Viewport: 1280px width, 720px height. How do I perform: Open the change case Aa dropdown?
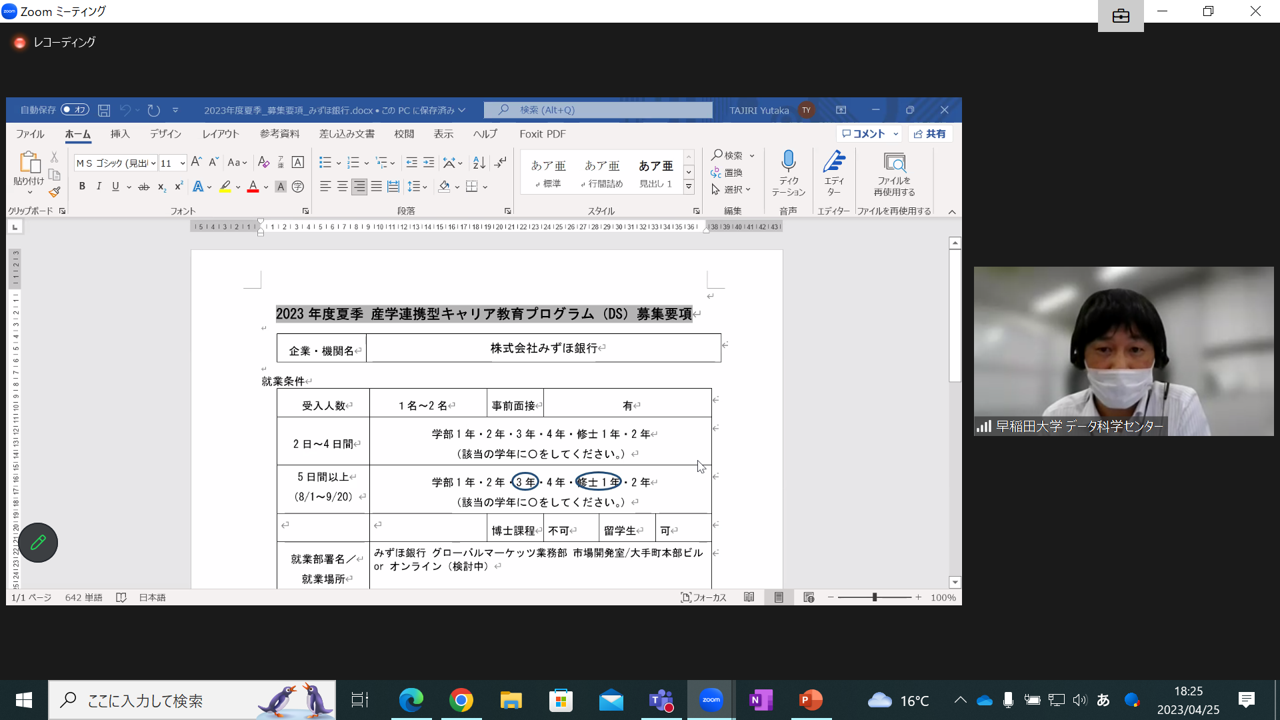(237, 162)
